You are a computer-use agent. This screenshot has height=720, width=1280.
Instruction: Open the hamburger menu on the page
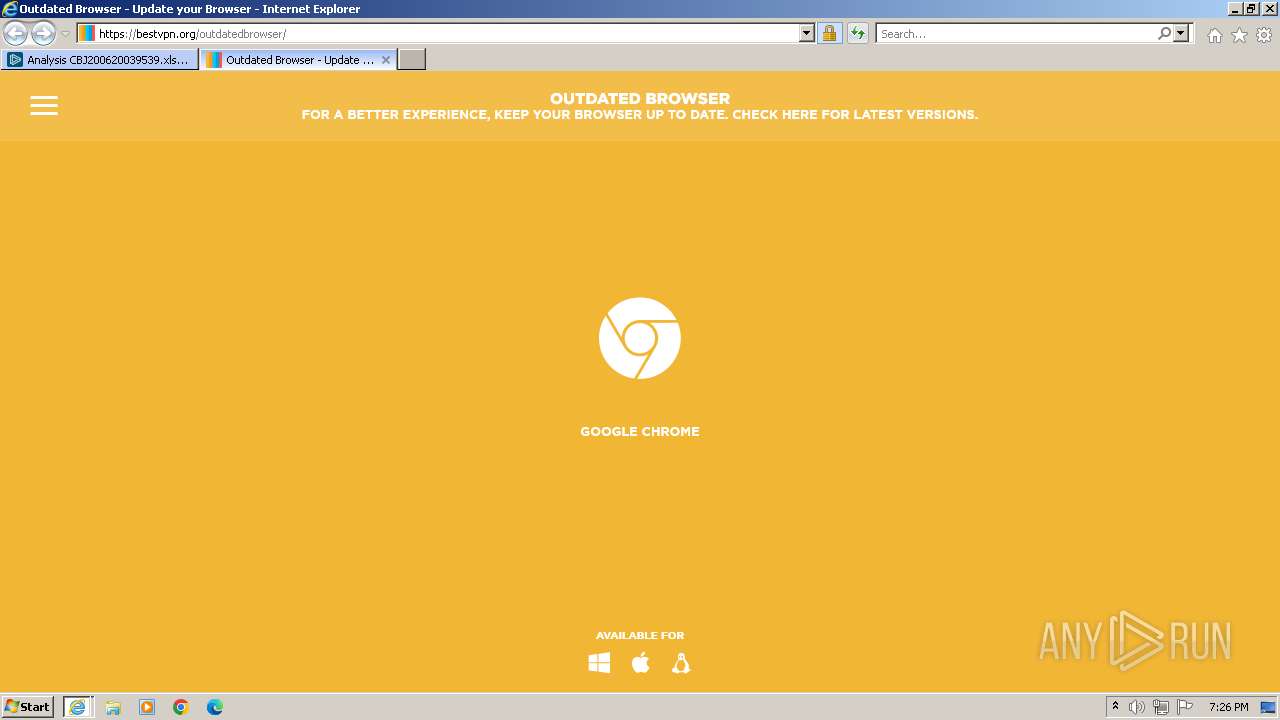tap(44, 106)
